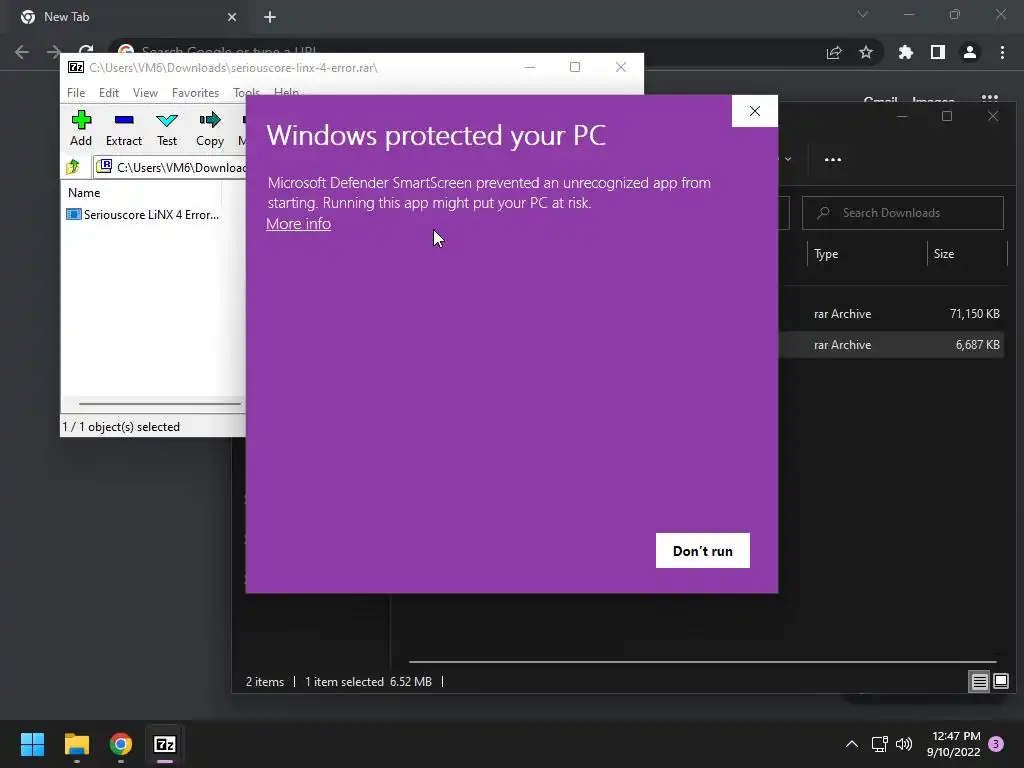Select the 6,687 KB rar Archive row

892,345
